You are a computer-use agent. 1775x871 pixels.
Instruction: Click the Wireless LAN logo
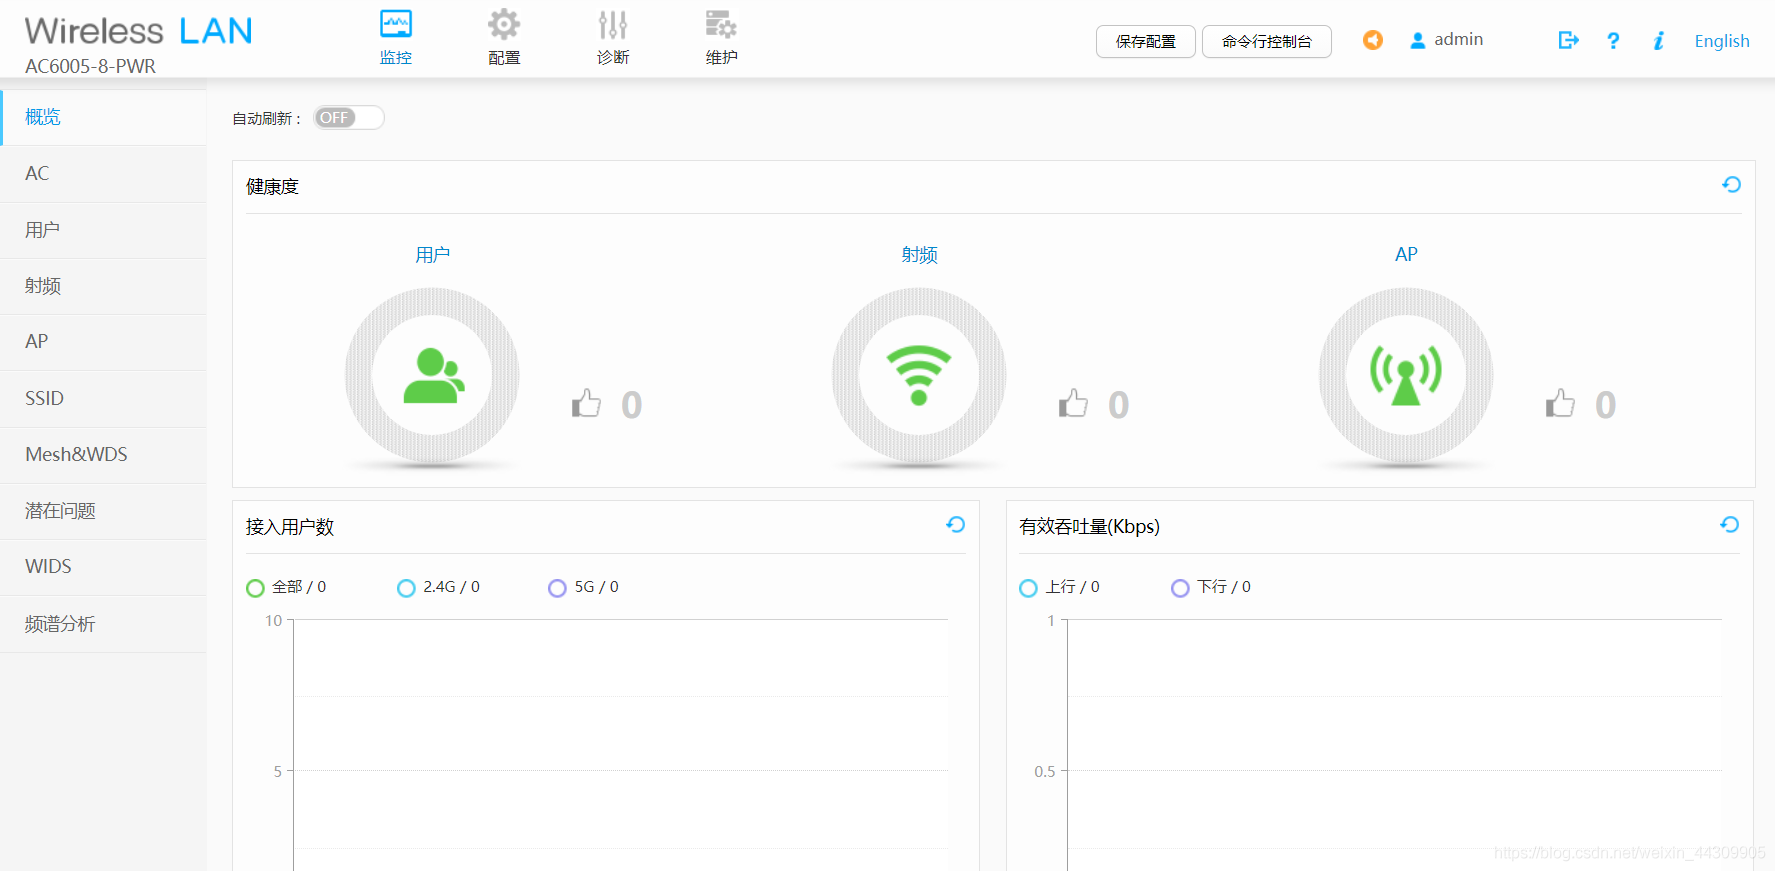pos(138,31)
